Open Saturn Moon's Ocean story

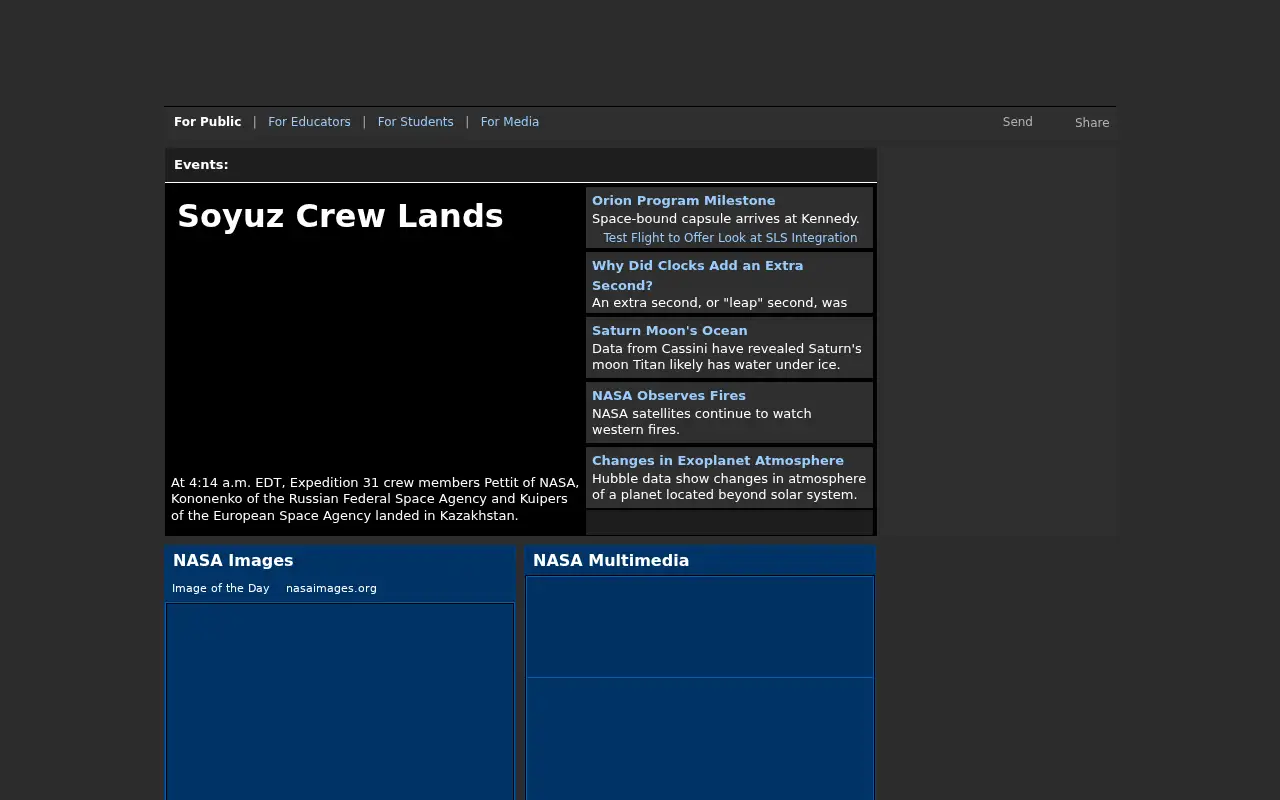[669, 330]
